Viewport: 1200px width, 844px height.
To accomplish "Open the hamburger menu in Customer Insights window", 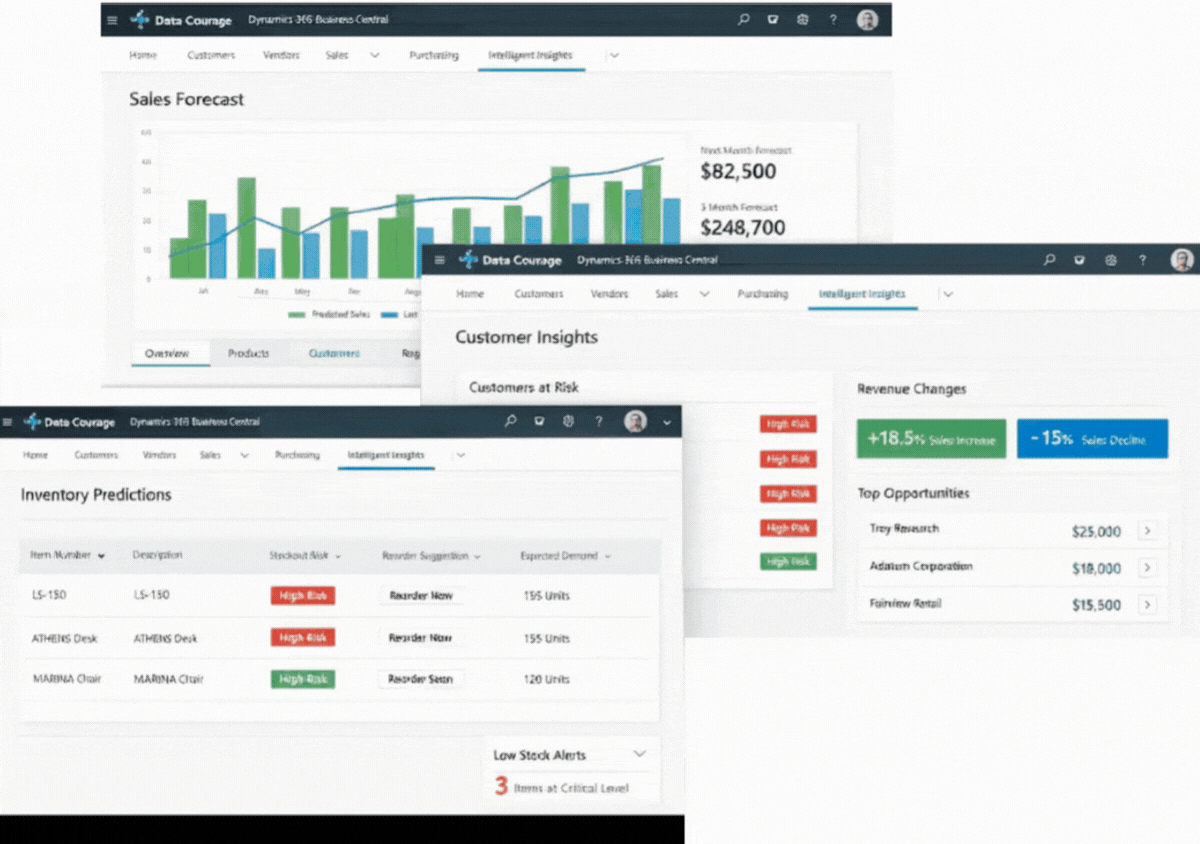I will [x=440, y=260].
